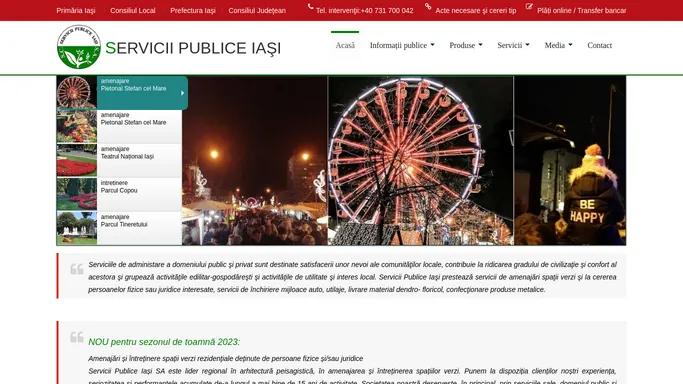Select the ferris wheel slide thumbnail
The width and height of the screenshot is (683, 384).
click(x=77, y=92)
